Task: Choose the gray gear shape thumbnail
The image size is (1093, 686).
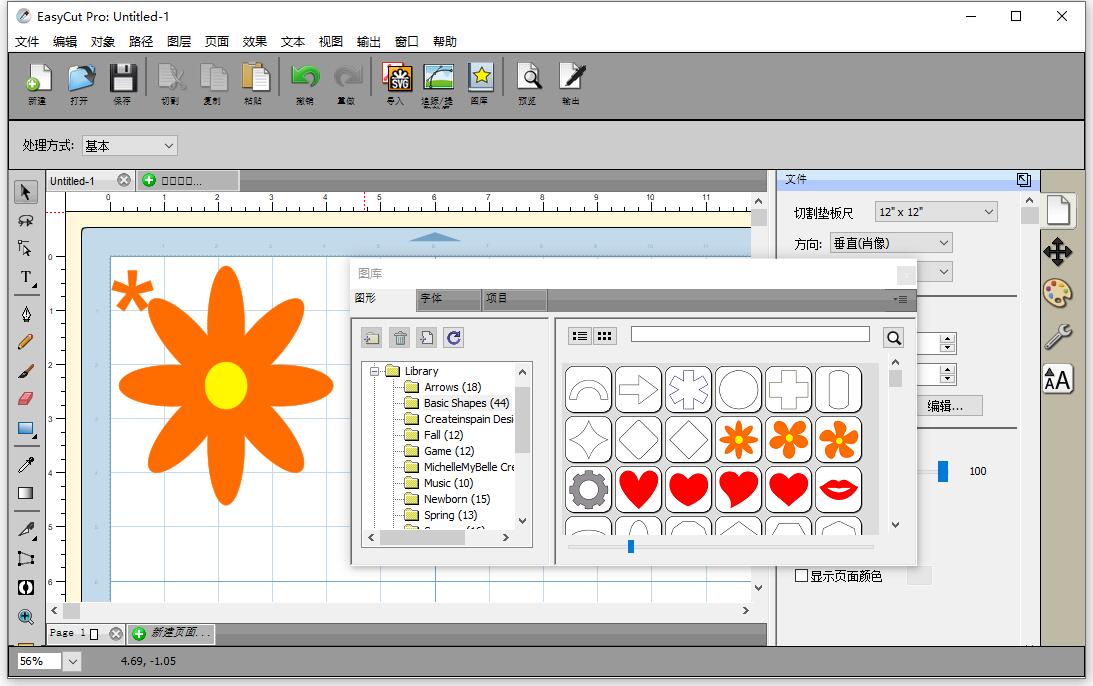Action: [588, 489]
